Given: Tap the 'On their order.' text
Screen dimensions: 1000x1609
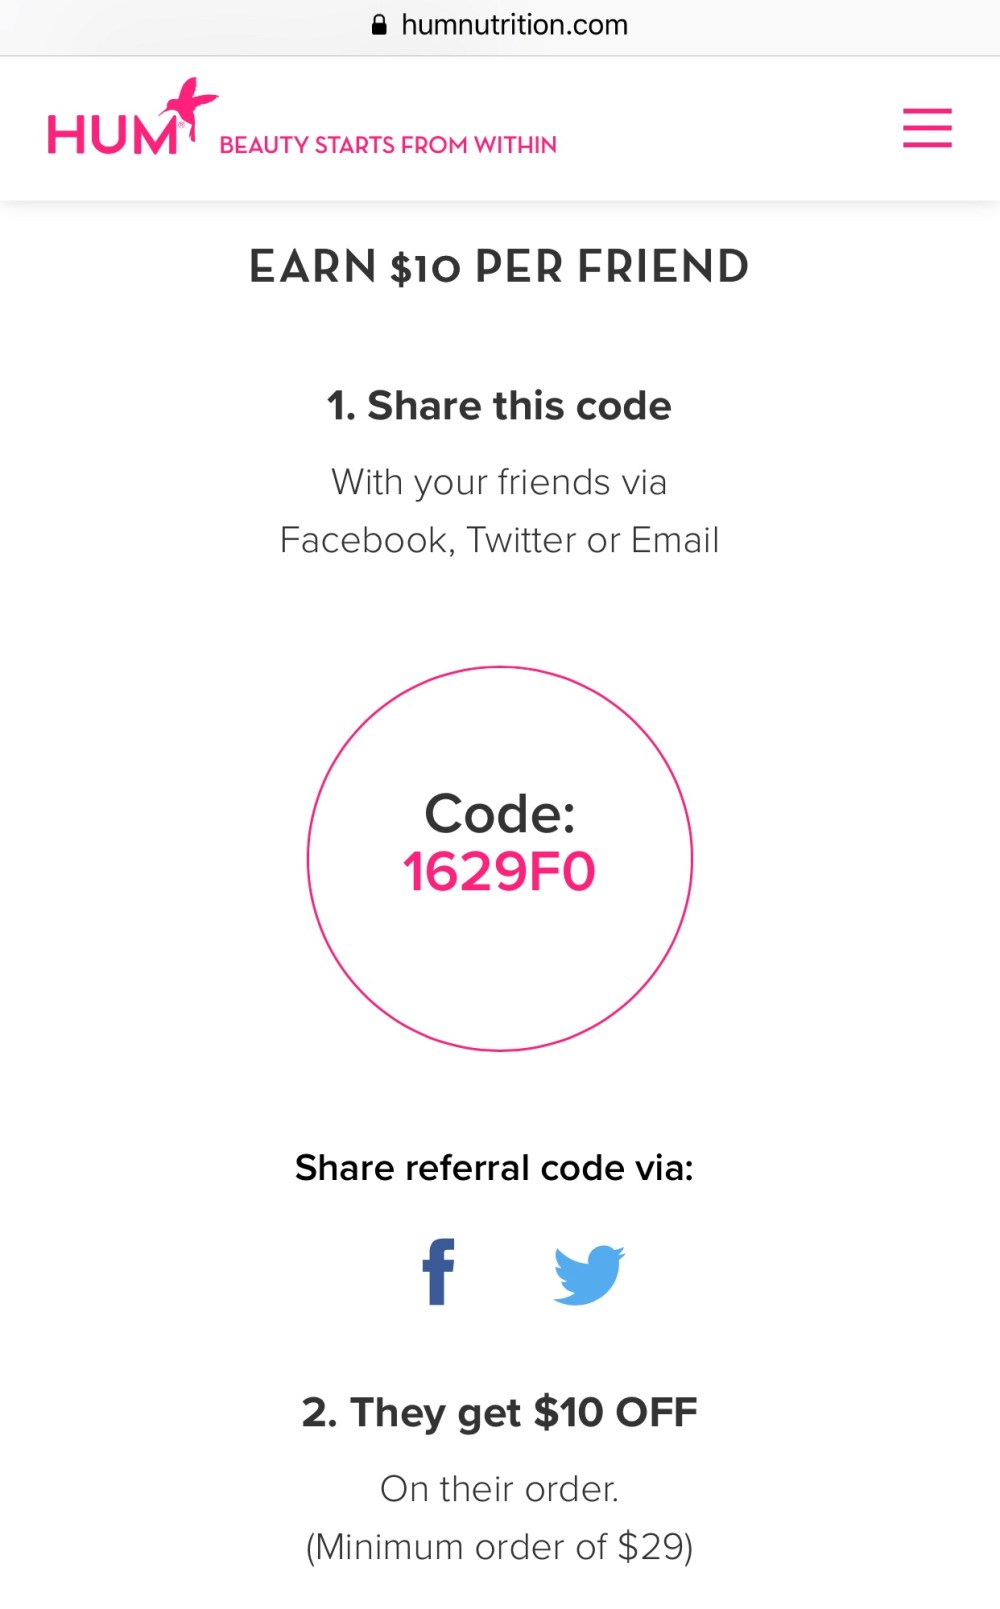Looking at the screenshot, I should 499,1489.
